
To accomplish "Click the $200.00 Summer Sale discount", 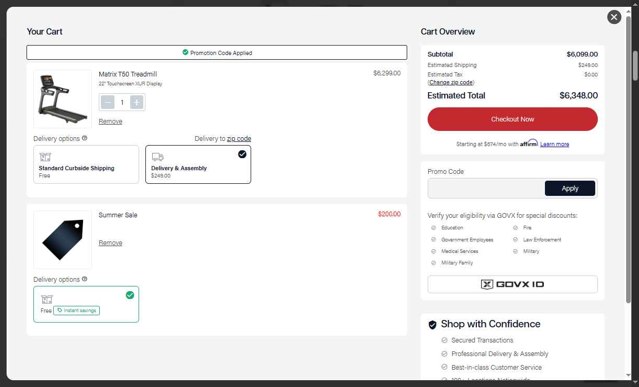I will pyautogui.click(x=389, y=214).
